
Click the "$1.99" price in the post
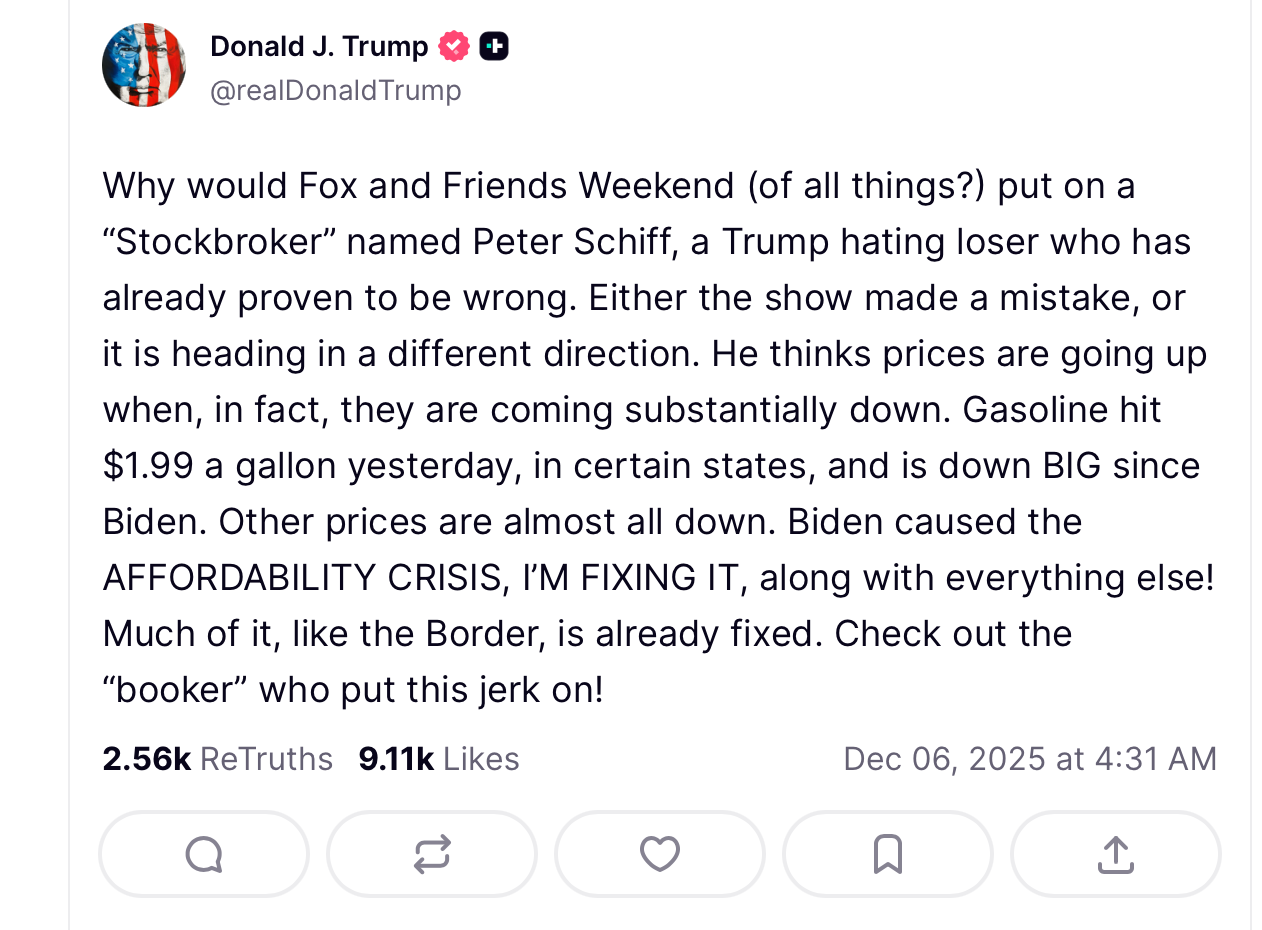tap(148, 466)
